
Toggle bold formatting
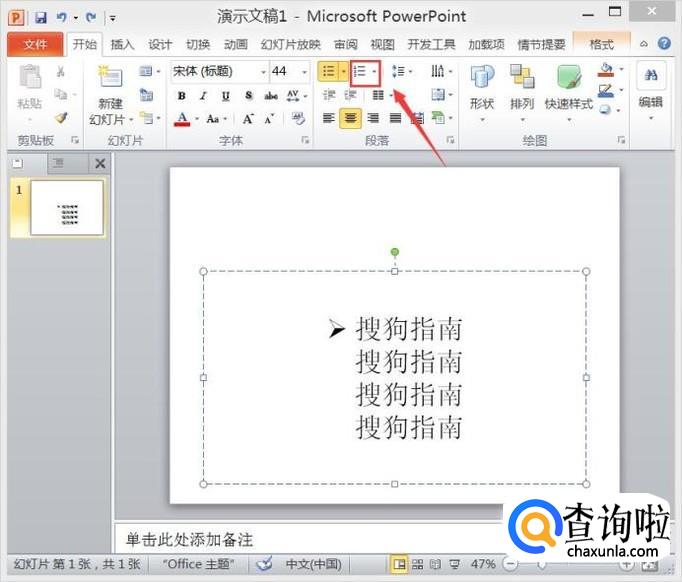182,96
